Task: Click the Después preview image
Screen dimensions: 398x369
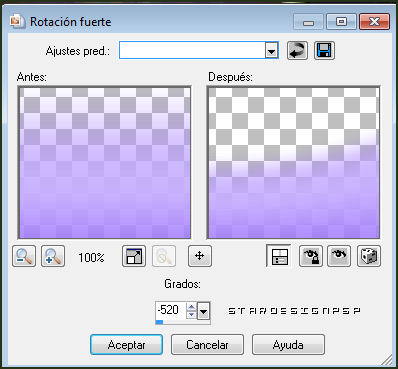Action: [293, 163]
